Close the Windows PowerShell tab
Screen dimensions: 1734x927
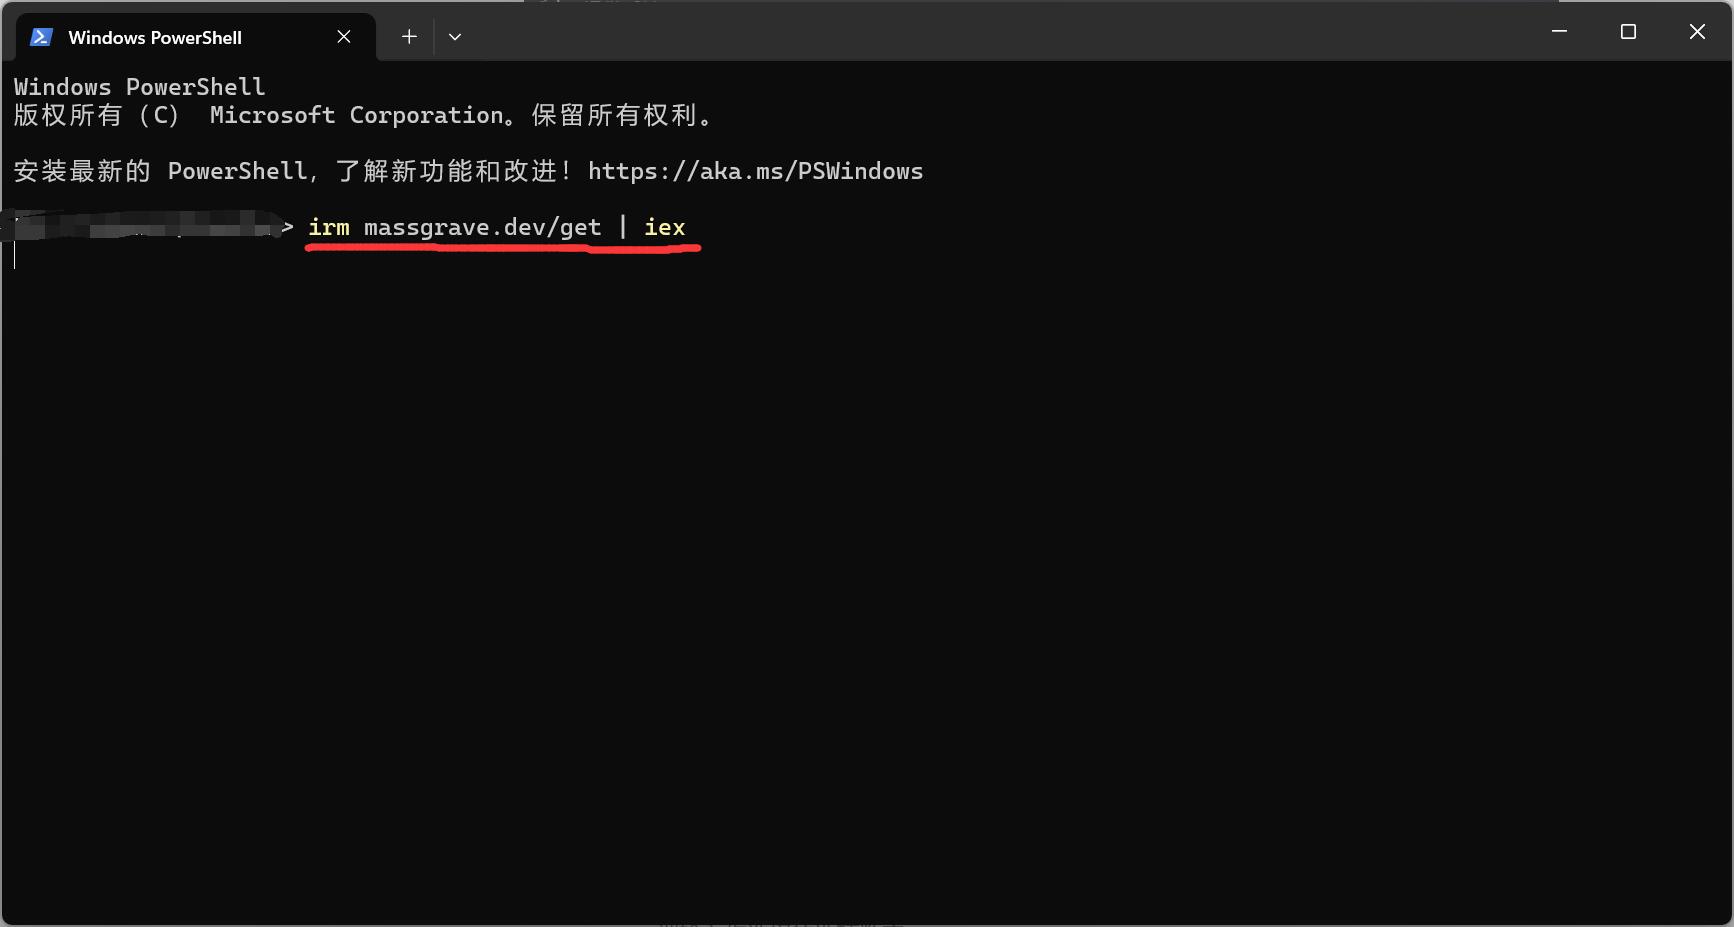pyautogui.click(x=344, y=37)
